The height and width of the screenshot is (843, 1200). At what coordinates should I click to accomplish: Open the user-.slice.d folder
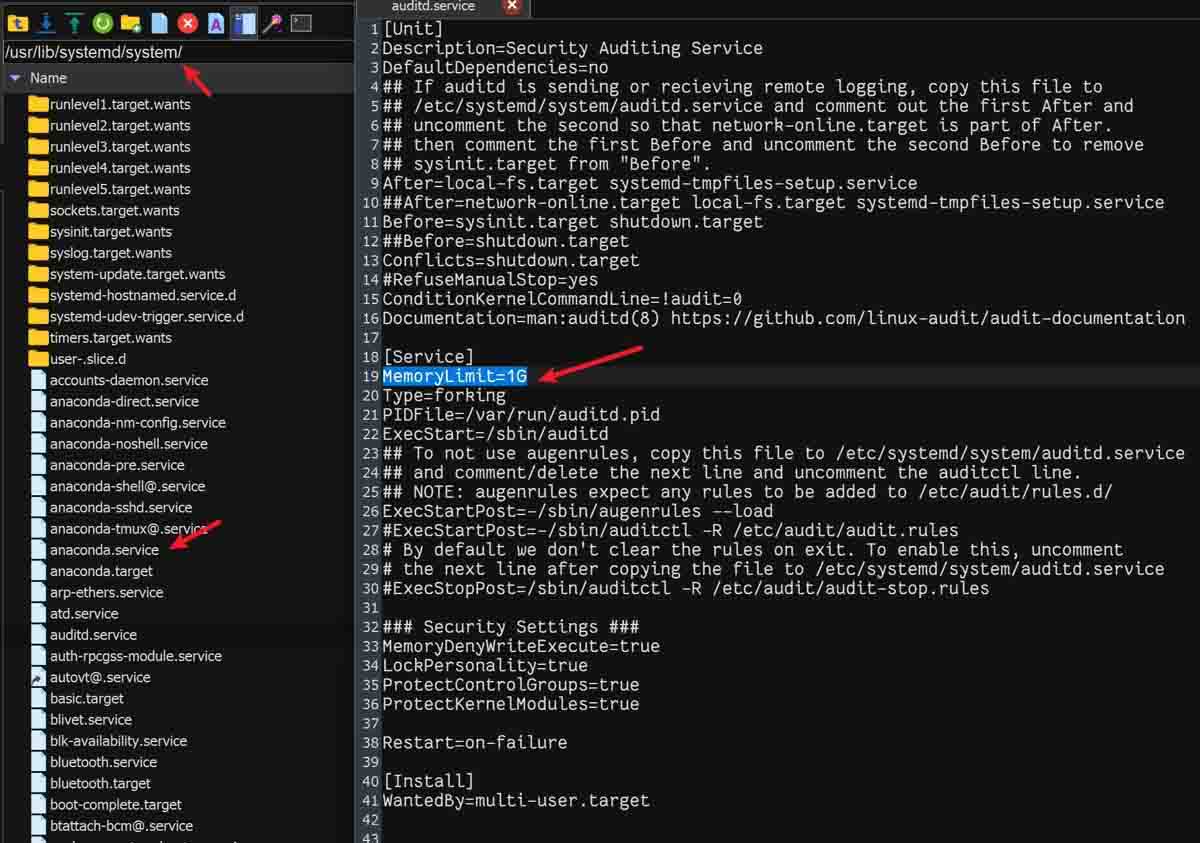78,359
